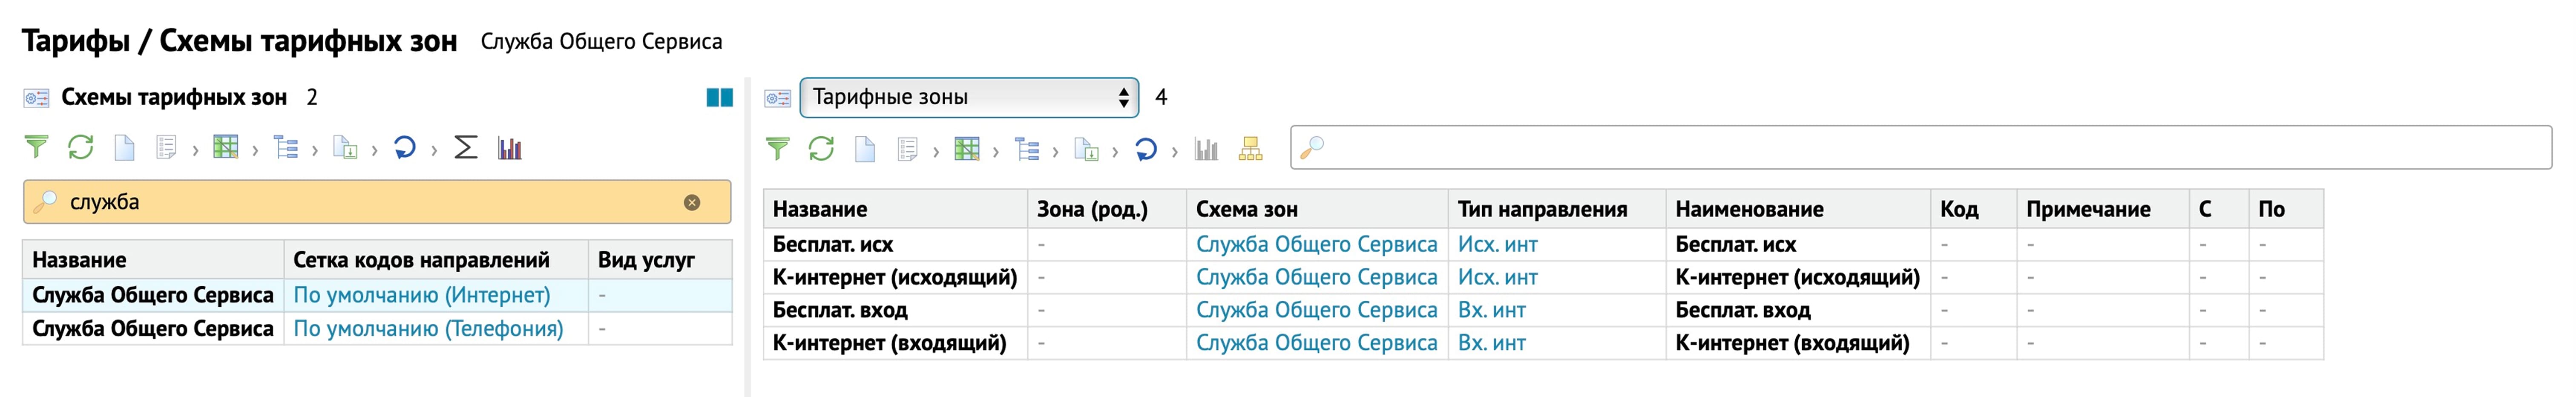
Task: Open Вх. инт link in К-интернет (входящий) row
Action: (1491, 343)
